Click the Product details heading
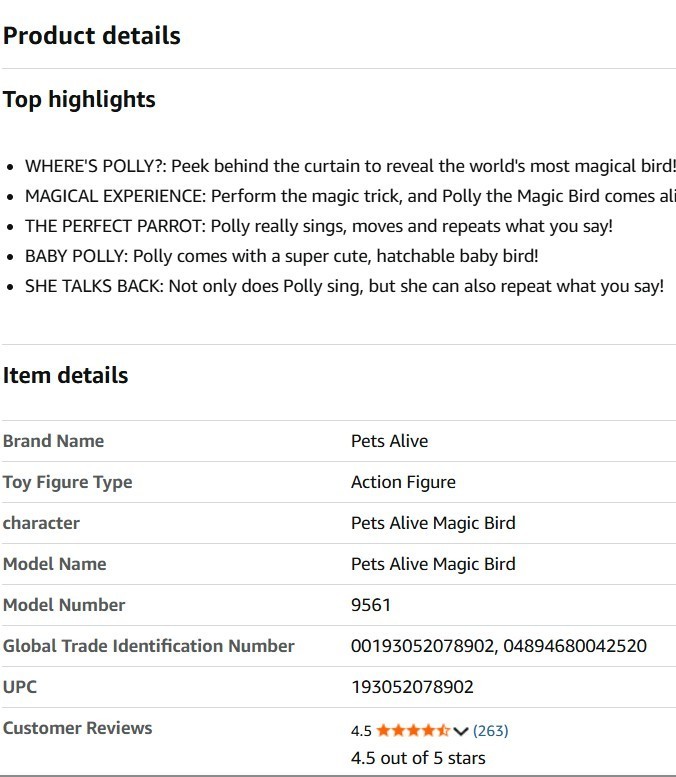The width and height of the screenshot is (676, 777). click(x=92, y=36)
